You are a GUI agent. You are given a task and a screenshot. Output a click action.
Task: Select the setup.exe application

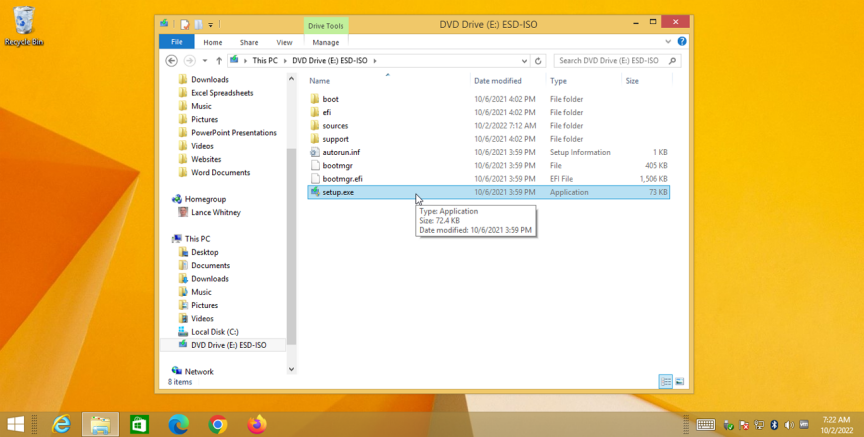488,192
